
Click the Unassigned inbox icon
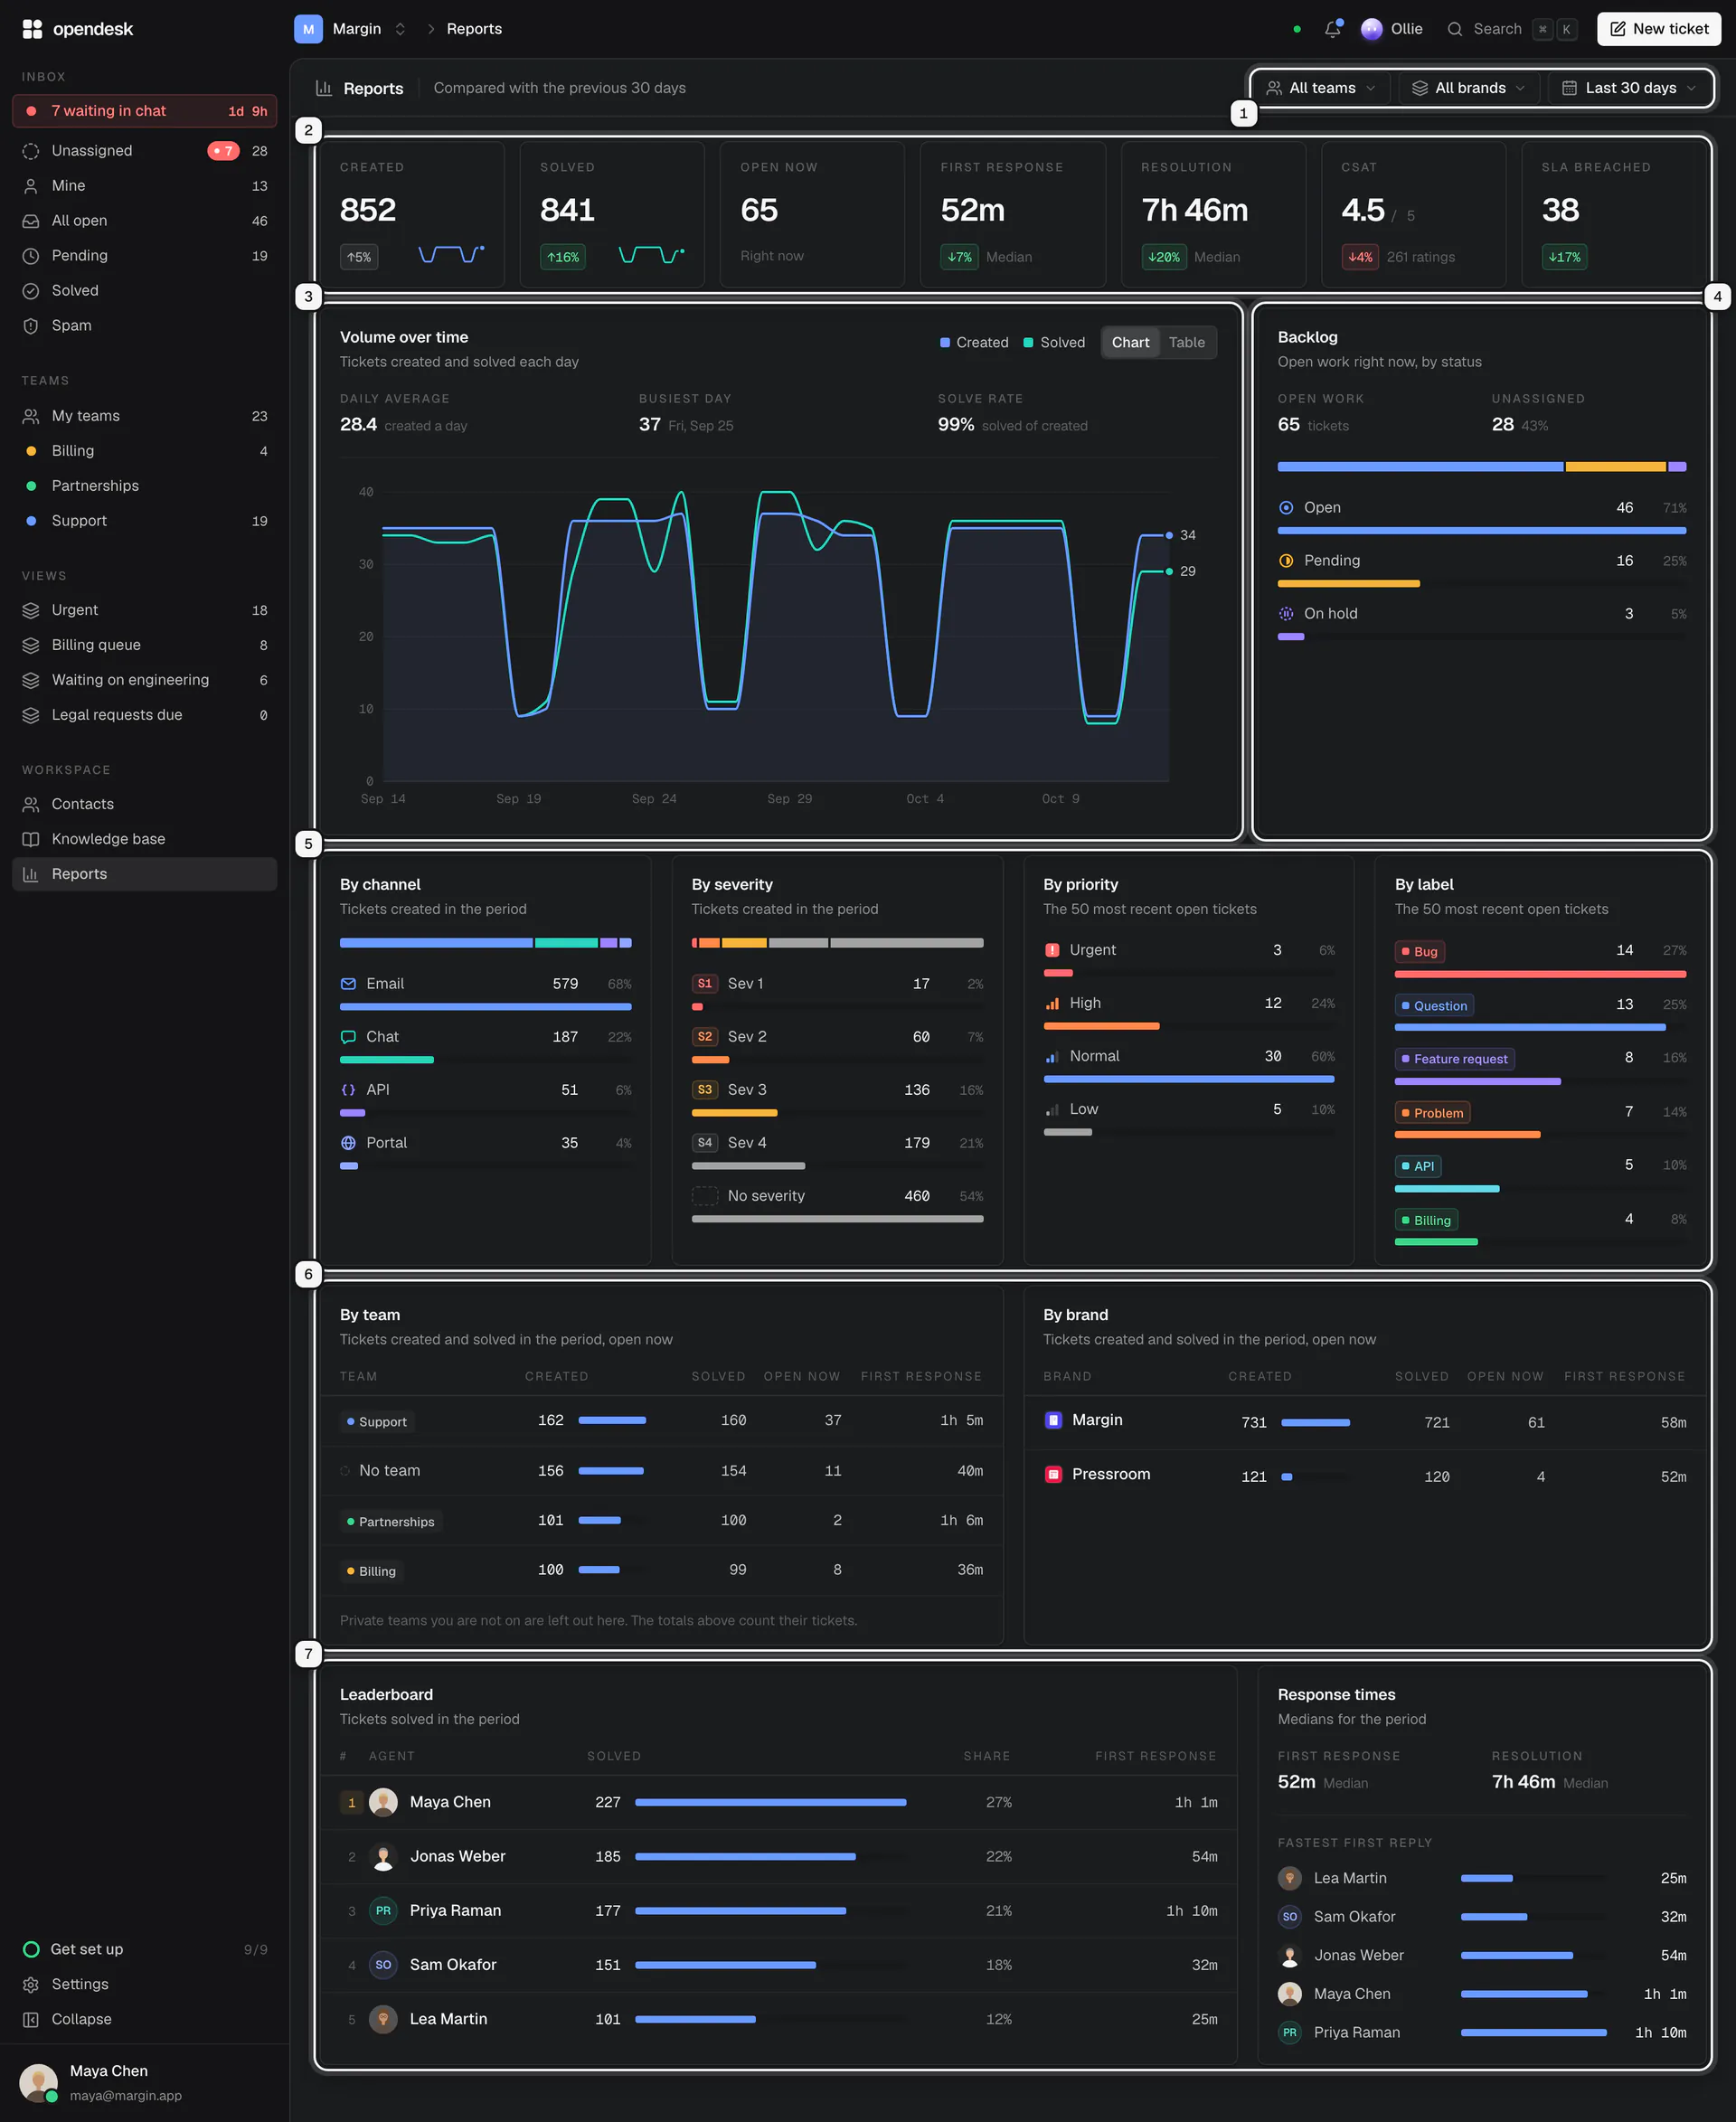point(31,151)
